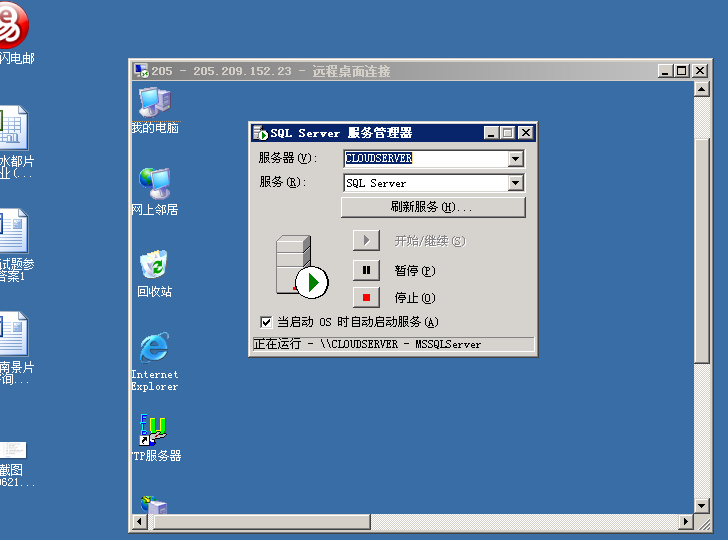Screen dimensions: 728x540
Task: Minimize the remote desktop connection window
Action: 665,71
